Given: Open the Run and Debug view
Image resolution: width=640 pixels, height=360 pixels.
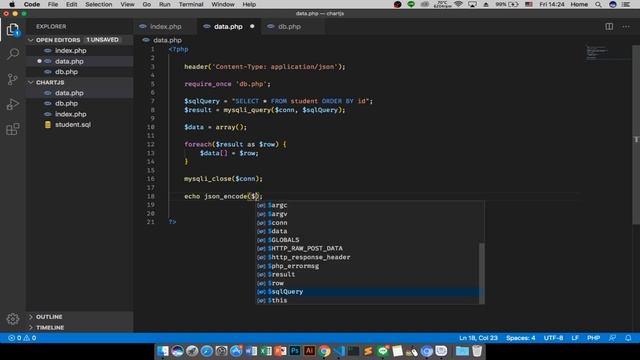Looking at the screenshot, I should click(13, 104).
